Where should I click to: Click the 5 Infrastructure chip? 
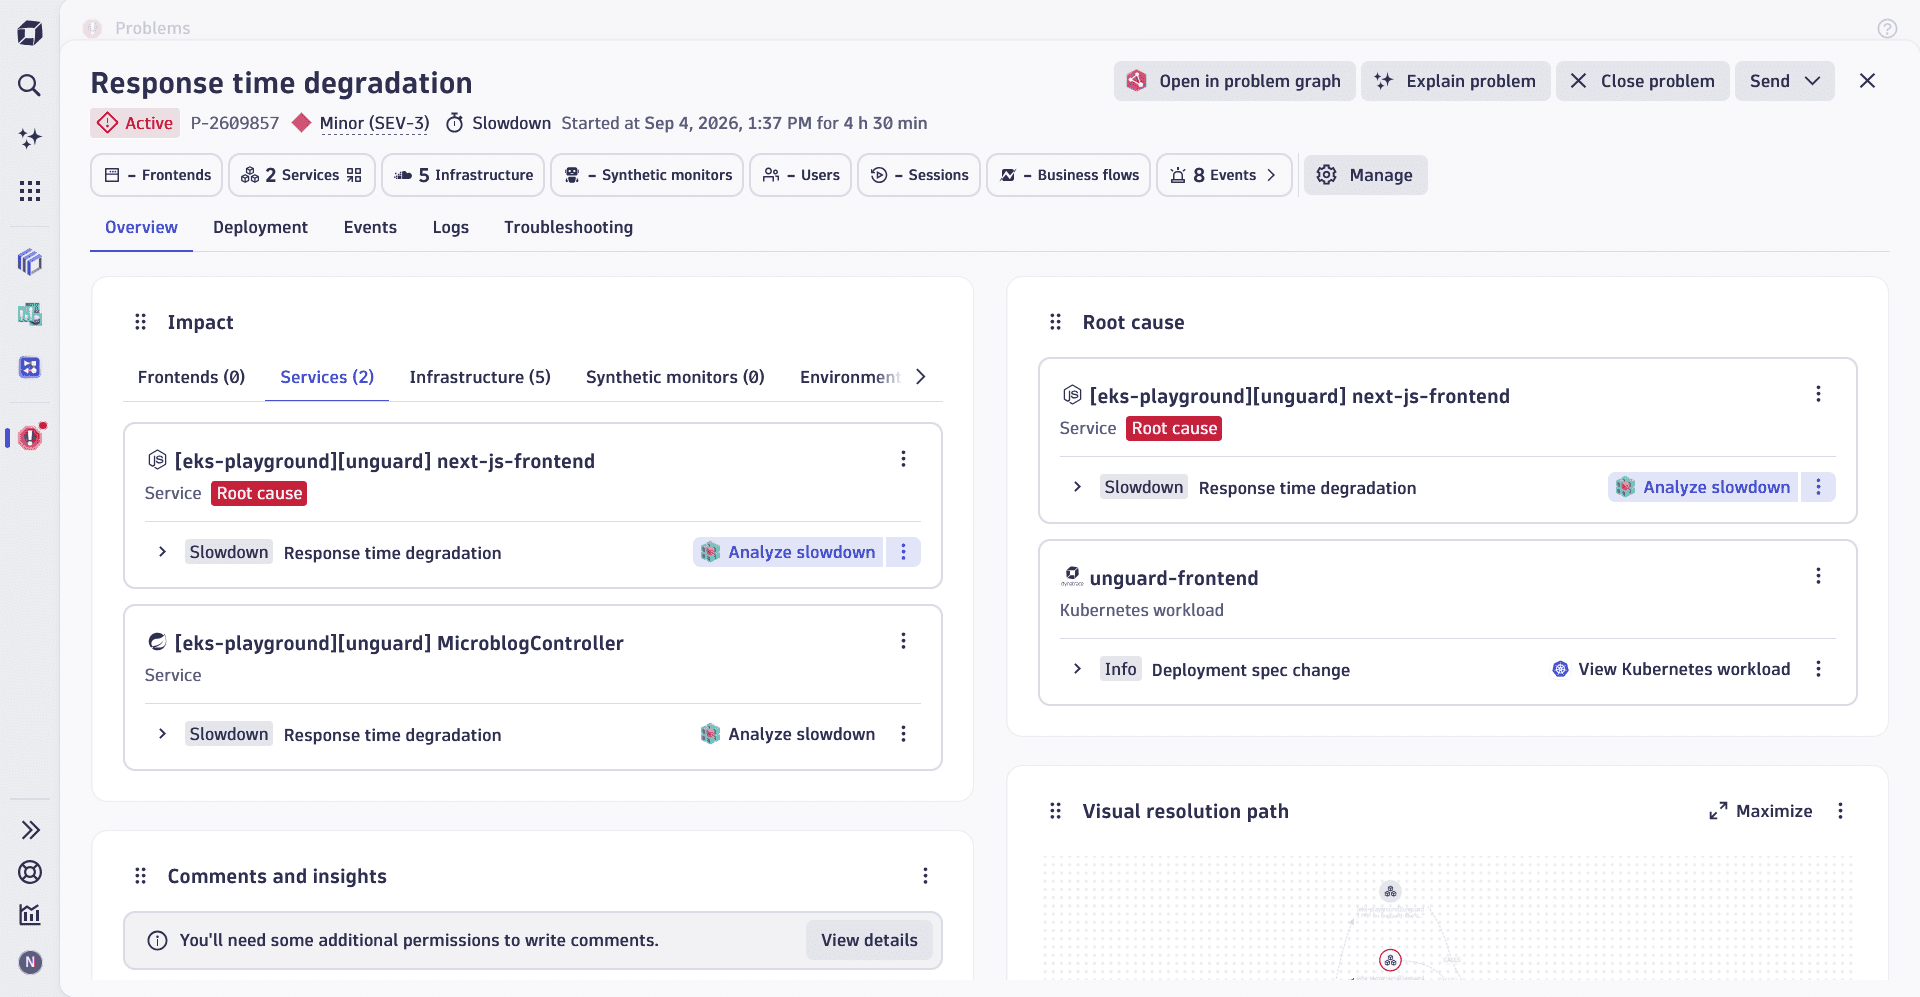[463, 175]
